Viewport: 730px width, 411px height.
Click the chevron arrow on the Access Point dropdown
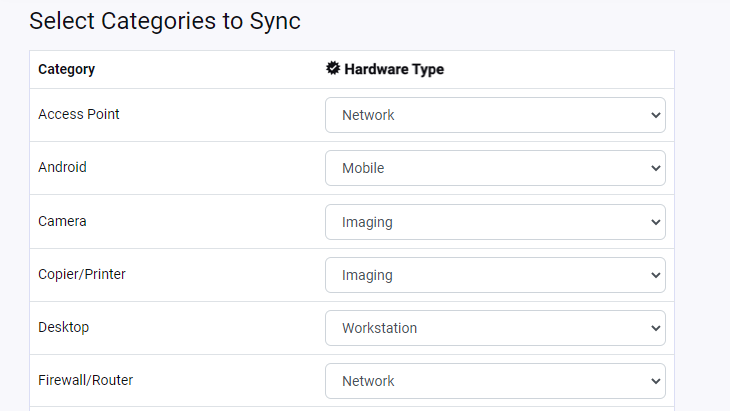coord(656,115)
